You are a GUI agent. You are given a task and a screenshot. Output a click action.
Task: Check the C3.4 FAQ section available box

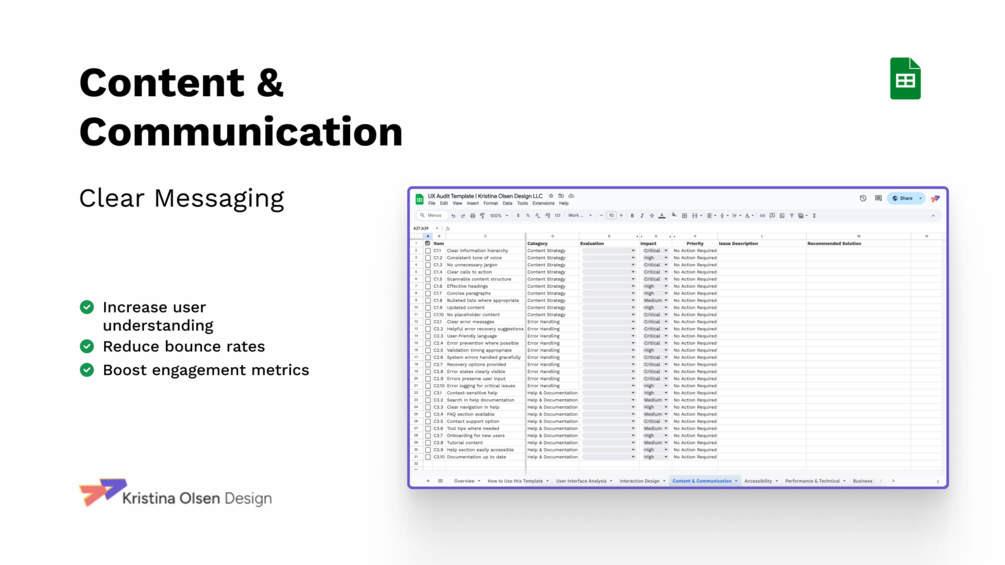[428, 414]
